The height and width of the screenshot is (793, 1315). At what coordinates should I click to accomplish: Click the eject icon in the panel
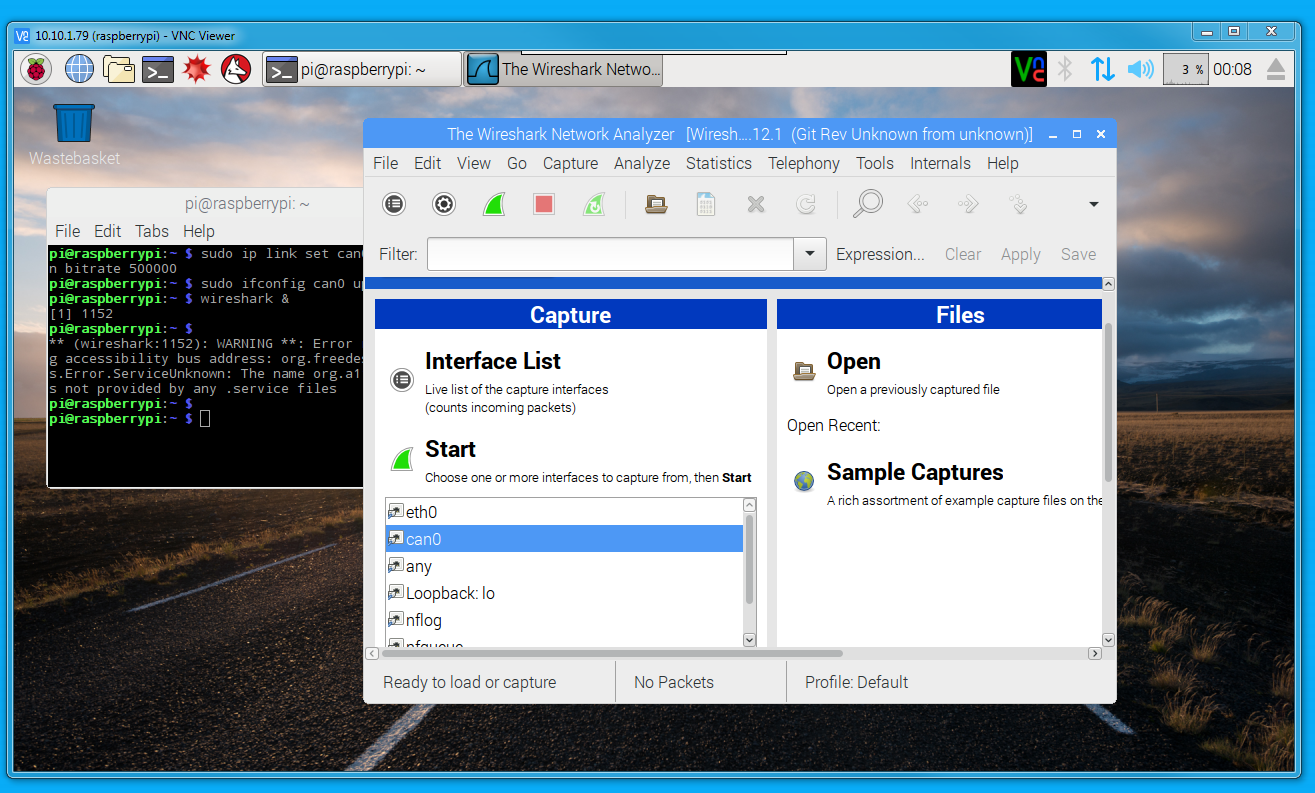tap(1276, 69)
